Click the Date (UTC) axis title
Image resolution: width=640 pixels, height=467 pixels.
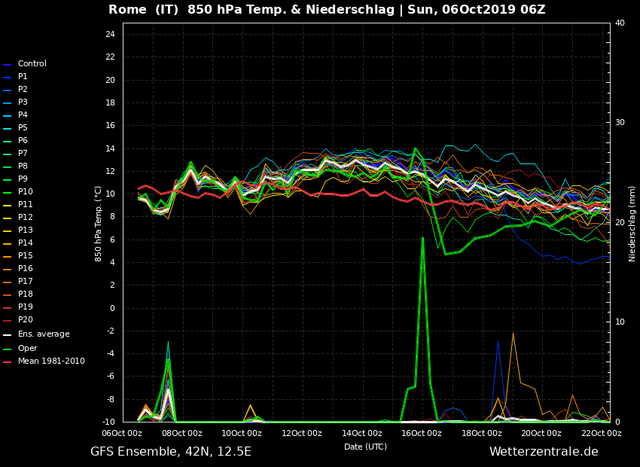click(365, 447)
